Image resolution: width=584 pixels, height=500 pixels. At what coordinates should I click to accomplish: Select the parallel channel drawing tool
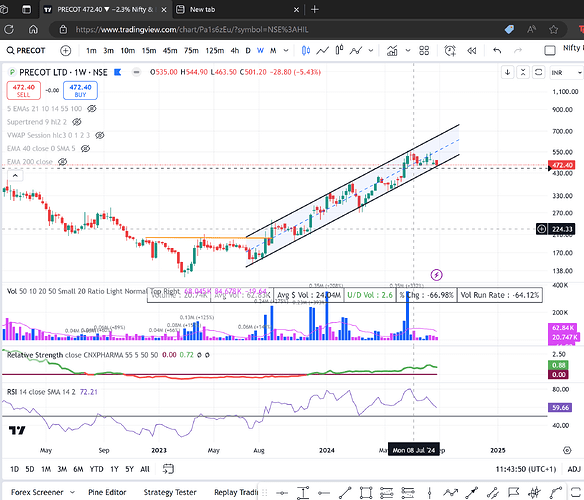tap(493, 493)
